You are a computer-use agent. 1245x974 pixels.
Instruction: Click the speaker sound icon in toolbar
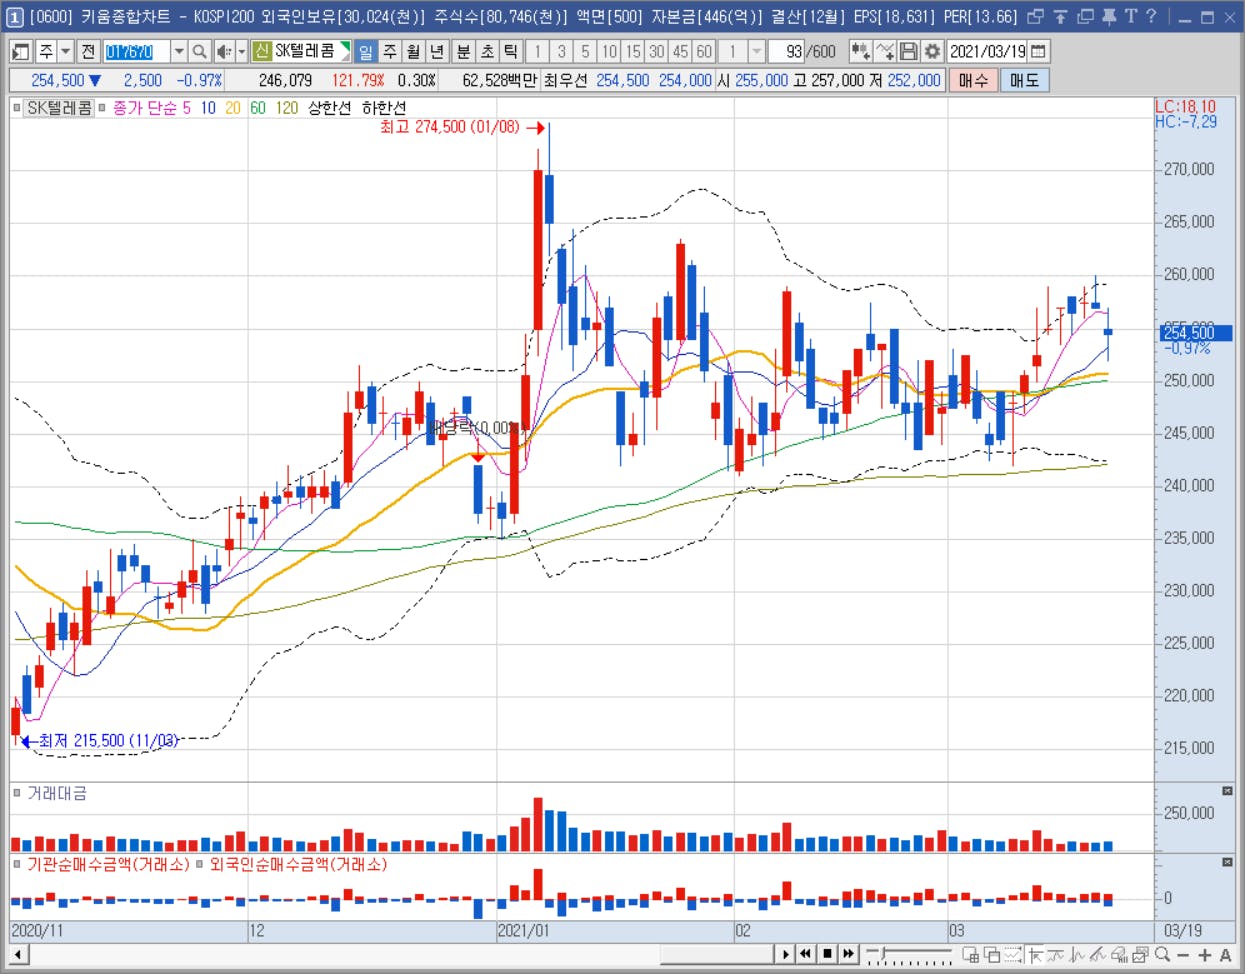(x=224, y=52)
